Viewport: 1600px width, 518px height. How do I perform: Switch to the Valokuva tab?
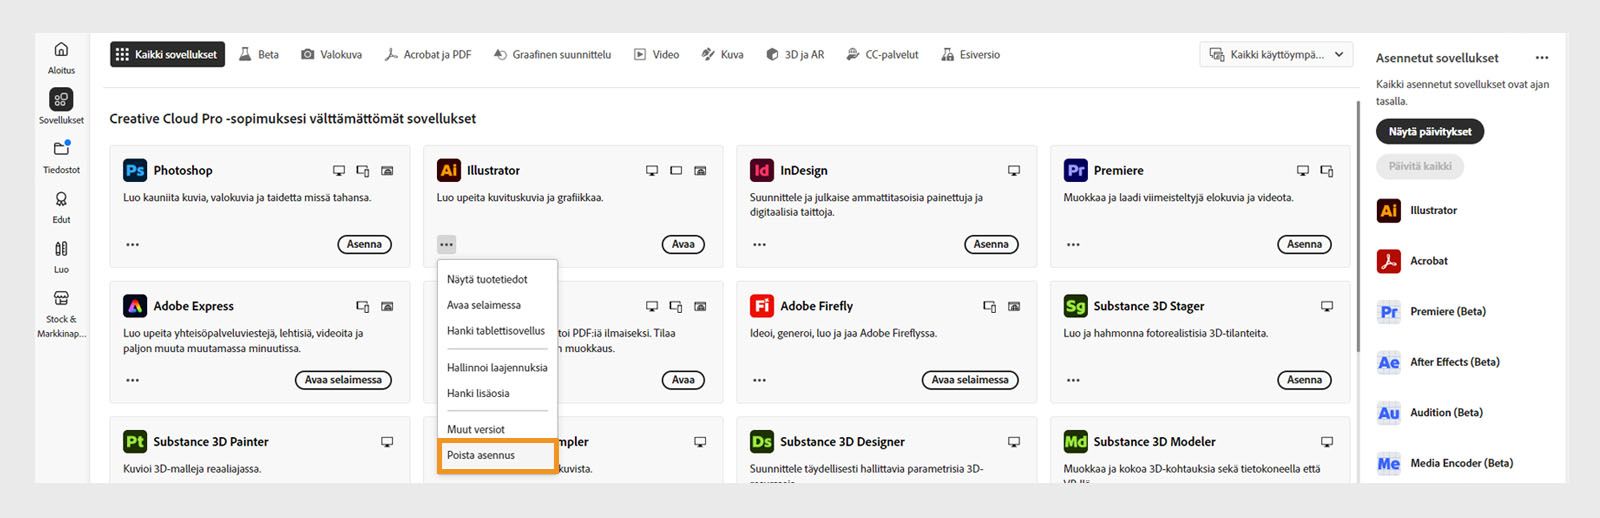(x=332, y=55)
